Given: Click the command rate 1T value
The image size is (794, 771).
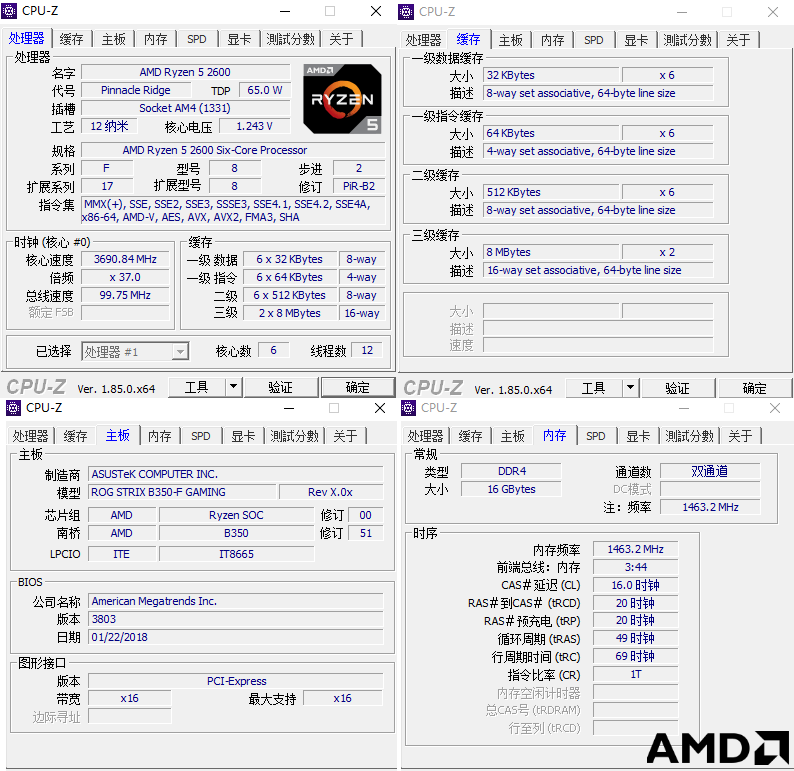Looking at the screenshot, I should [636, 674].
